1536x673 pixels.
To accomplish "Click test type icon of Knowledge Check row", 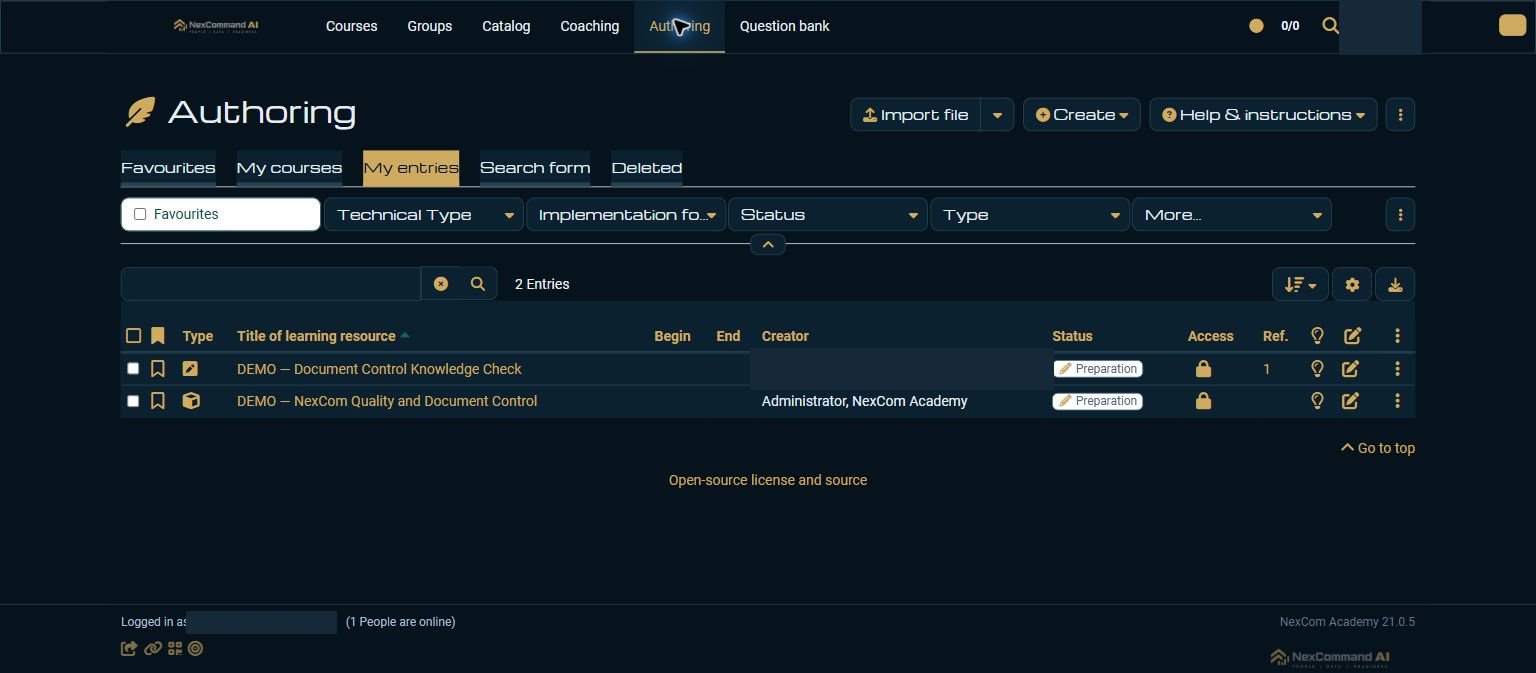I will click(x=191, y=369).
